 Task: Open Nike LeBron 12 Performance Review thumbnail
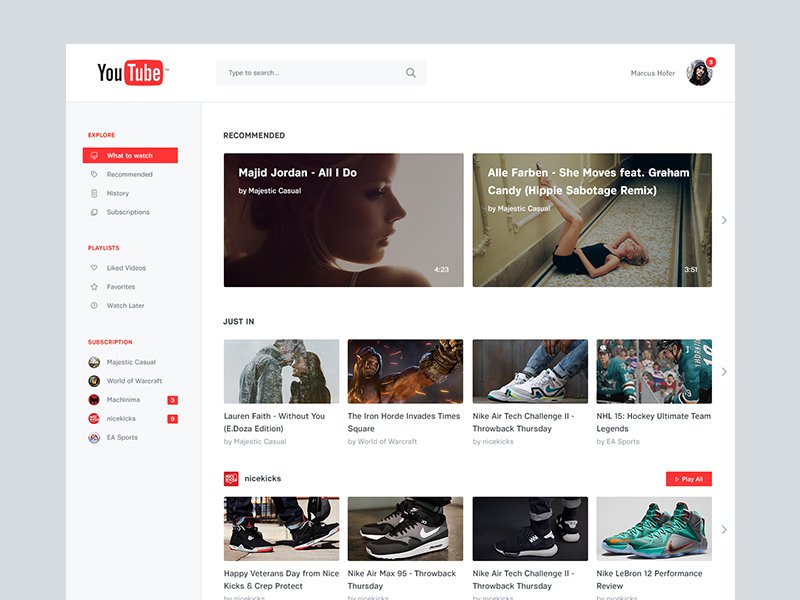click(x=654, y=529)
